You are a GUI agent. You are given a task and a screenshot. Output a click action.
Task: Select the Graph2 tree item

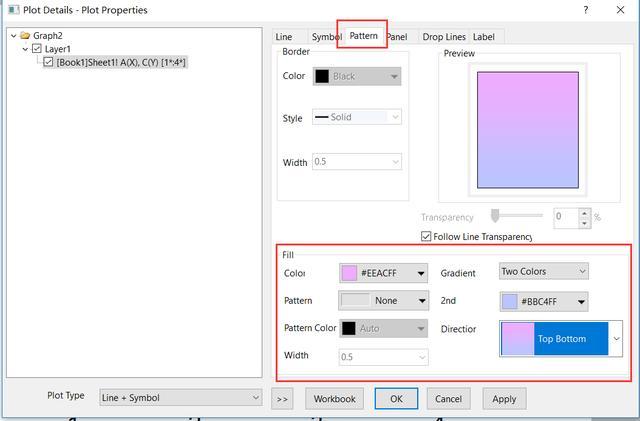click(47, 36)
